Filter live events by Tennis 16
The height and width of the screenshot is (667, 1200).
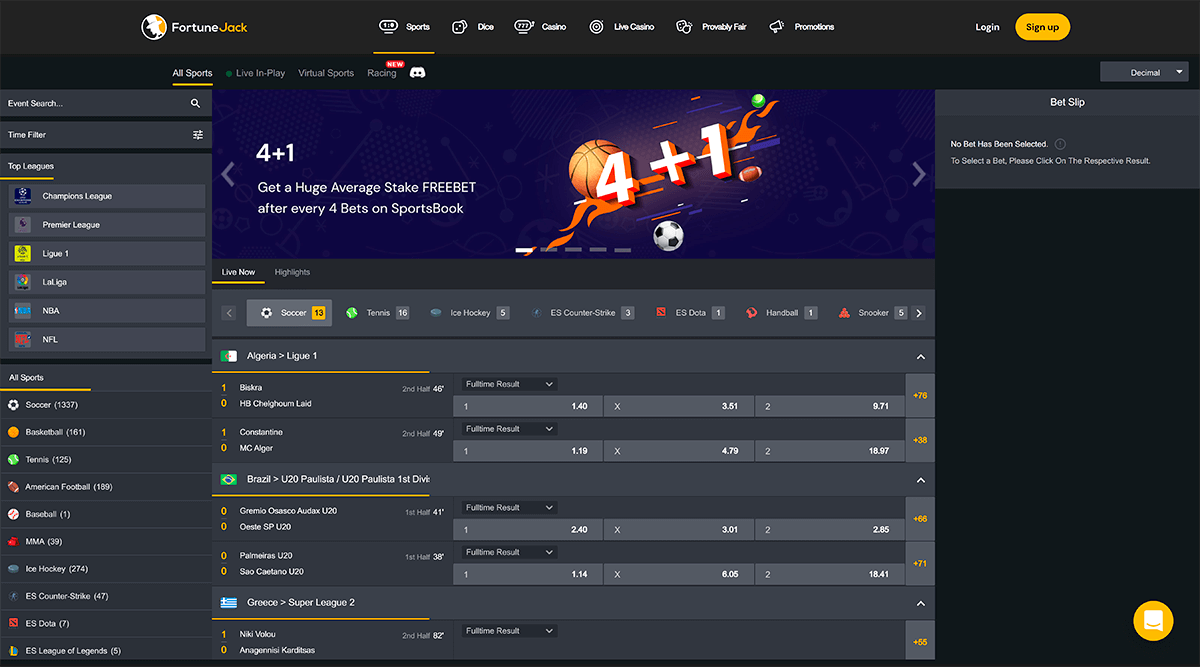point(377,313)
